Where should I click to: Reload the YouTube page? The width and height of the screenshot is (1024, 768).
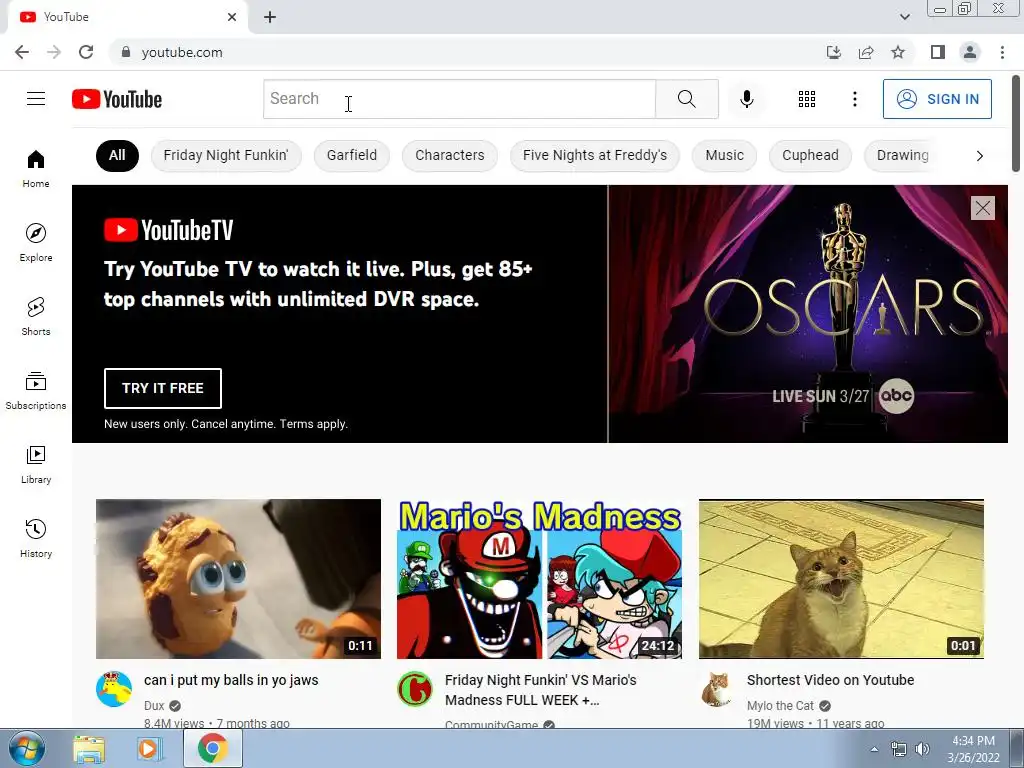86,52
